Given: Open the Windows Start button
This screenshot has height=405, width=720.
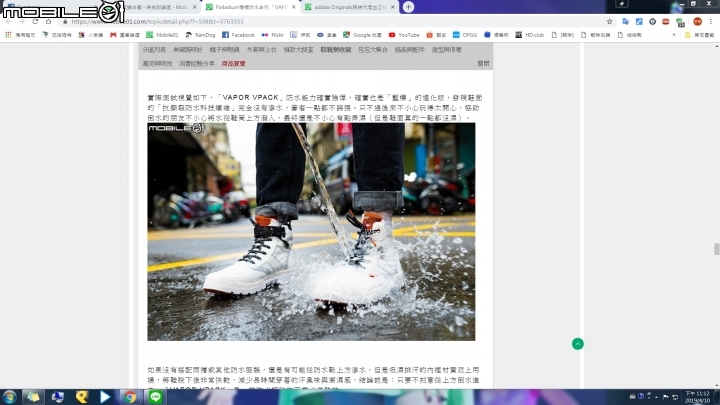Looking at the screenshot, I should pyautogui.click(x=10, y=397).
